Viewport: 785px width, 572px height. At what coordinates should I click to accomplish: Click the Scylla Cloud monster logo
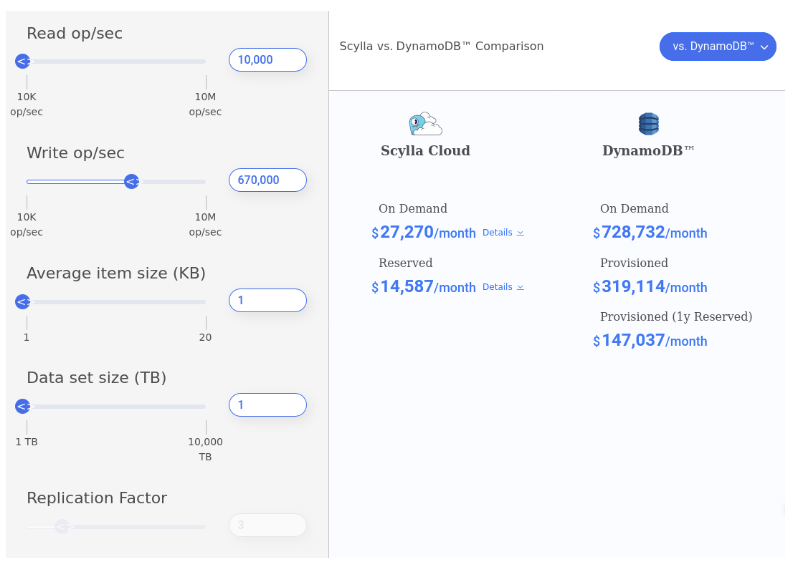click(425, 124)
